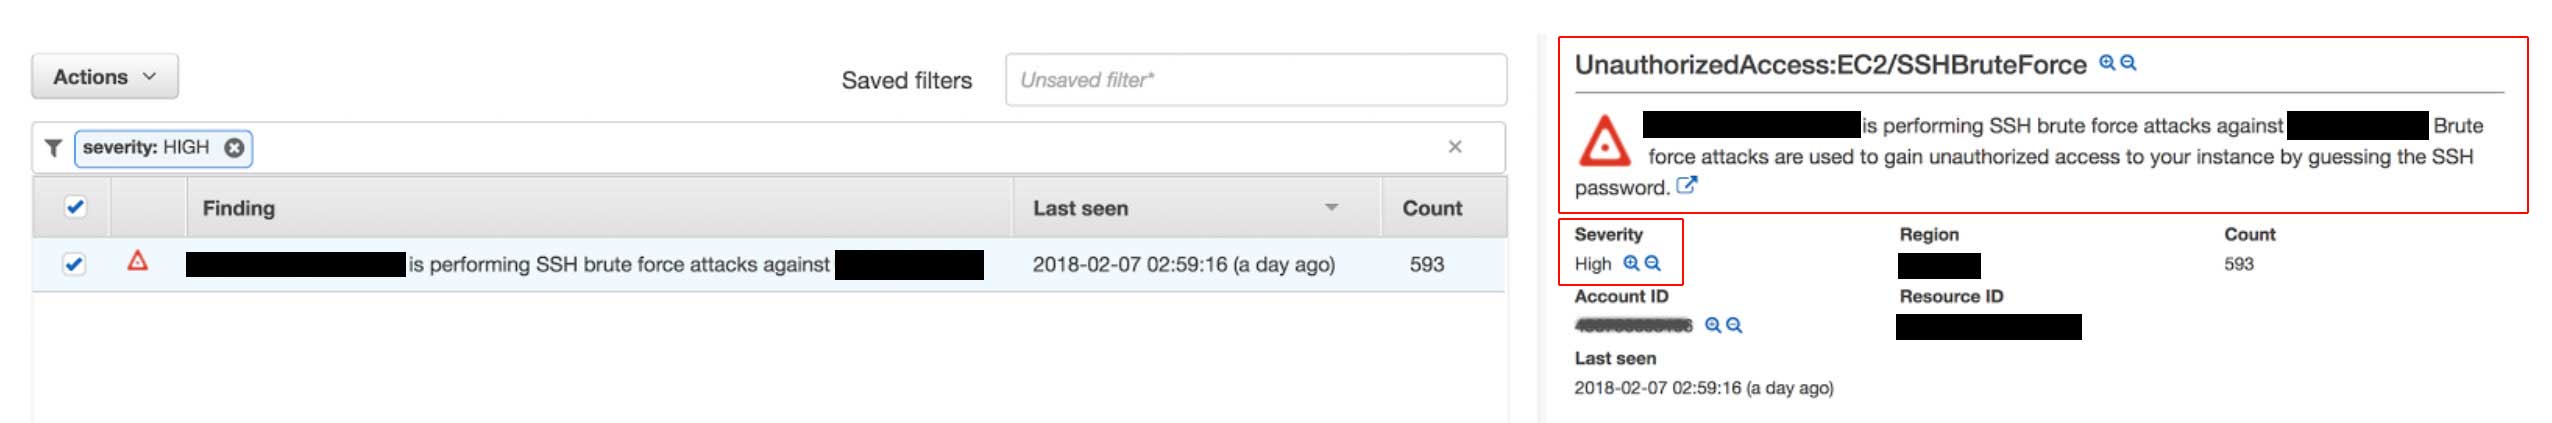The width and height of the screenshot is (2552, 423).
Task: Click the Last seen column header
Action: pos(1080,208)
